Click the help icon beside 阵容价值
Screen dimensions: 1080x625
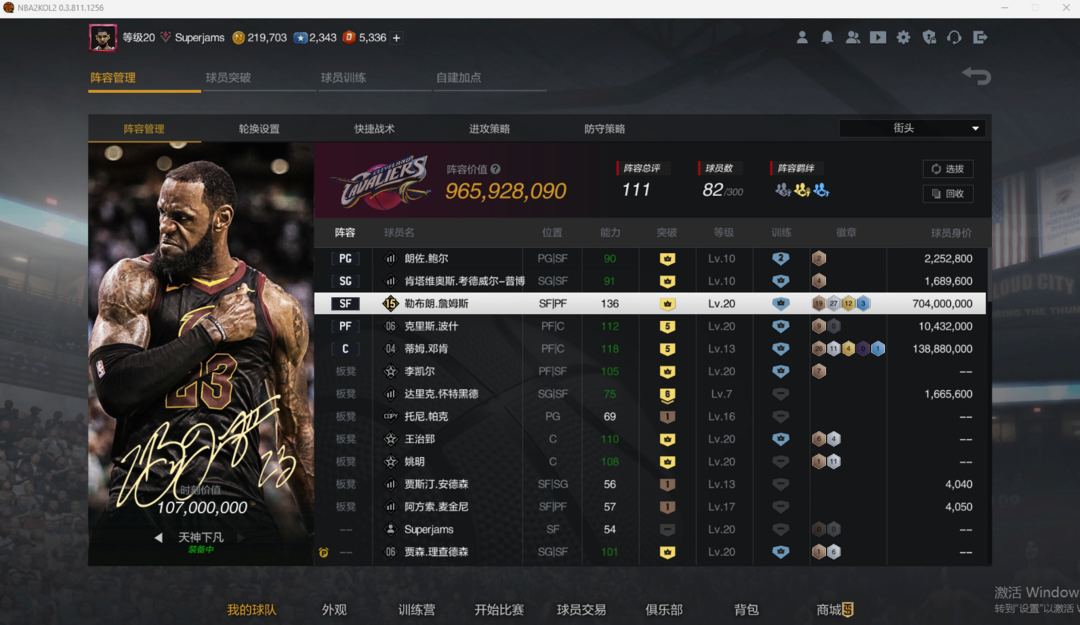pyautogui.click(x=496, y=169)
